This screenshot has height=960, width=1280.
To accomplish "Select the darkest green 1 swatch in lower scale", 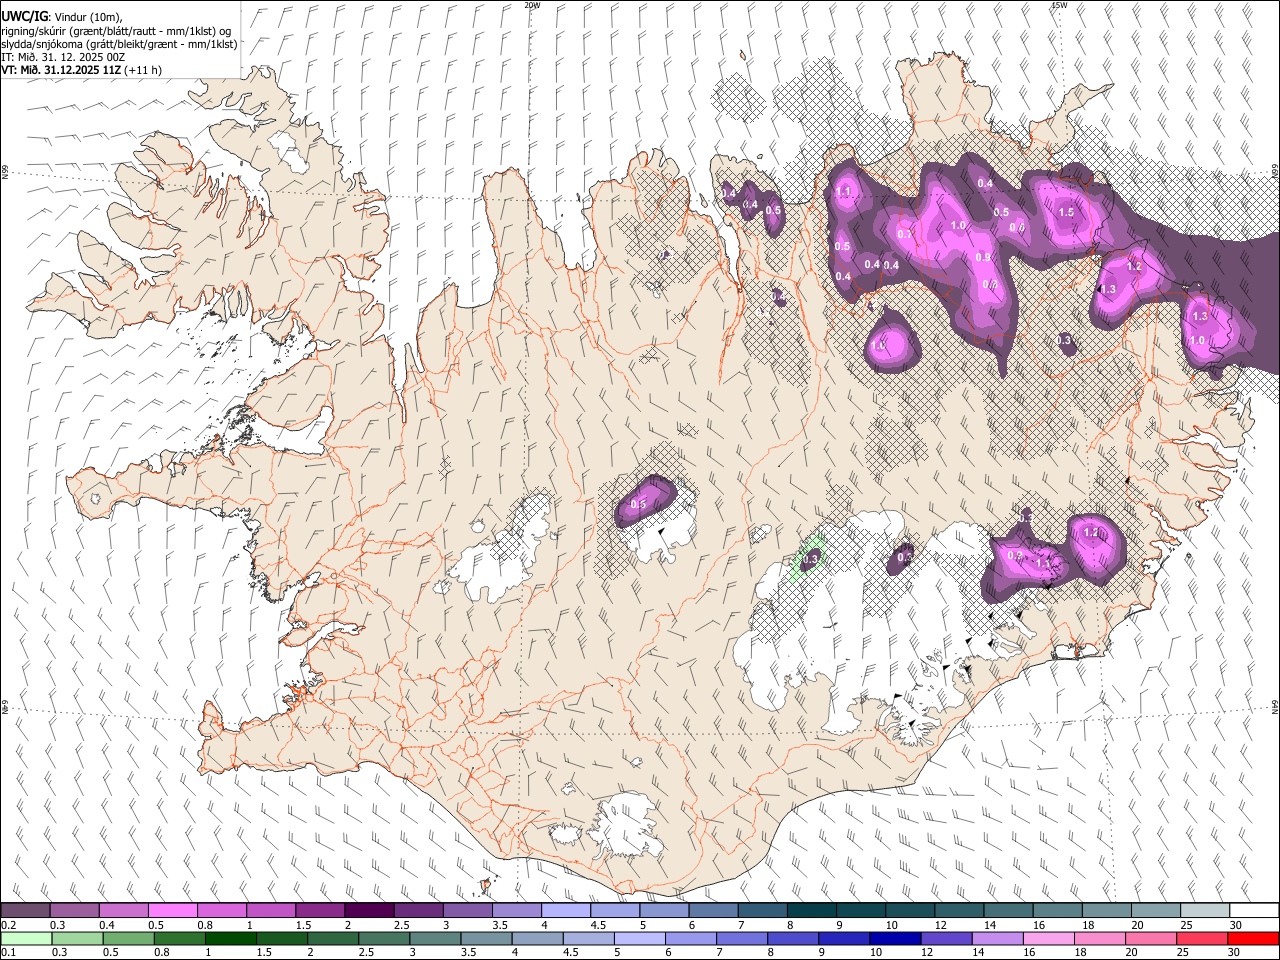I will [x=231, y=938].
